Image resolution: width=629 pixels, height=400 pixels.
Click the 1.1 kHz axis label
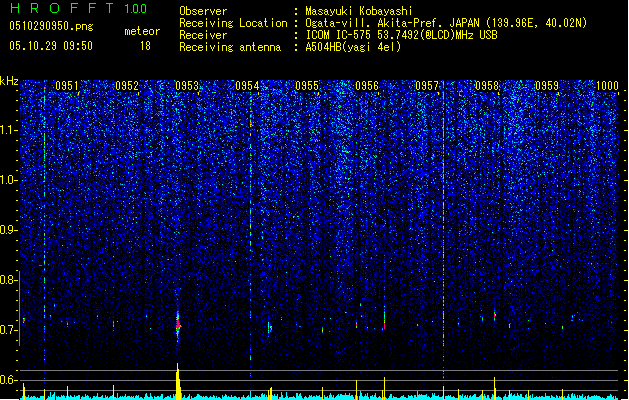(x=8, y=130)
